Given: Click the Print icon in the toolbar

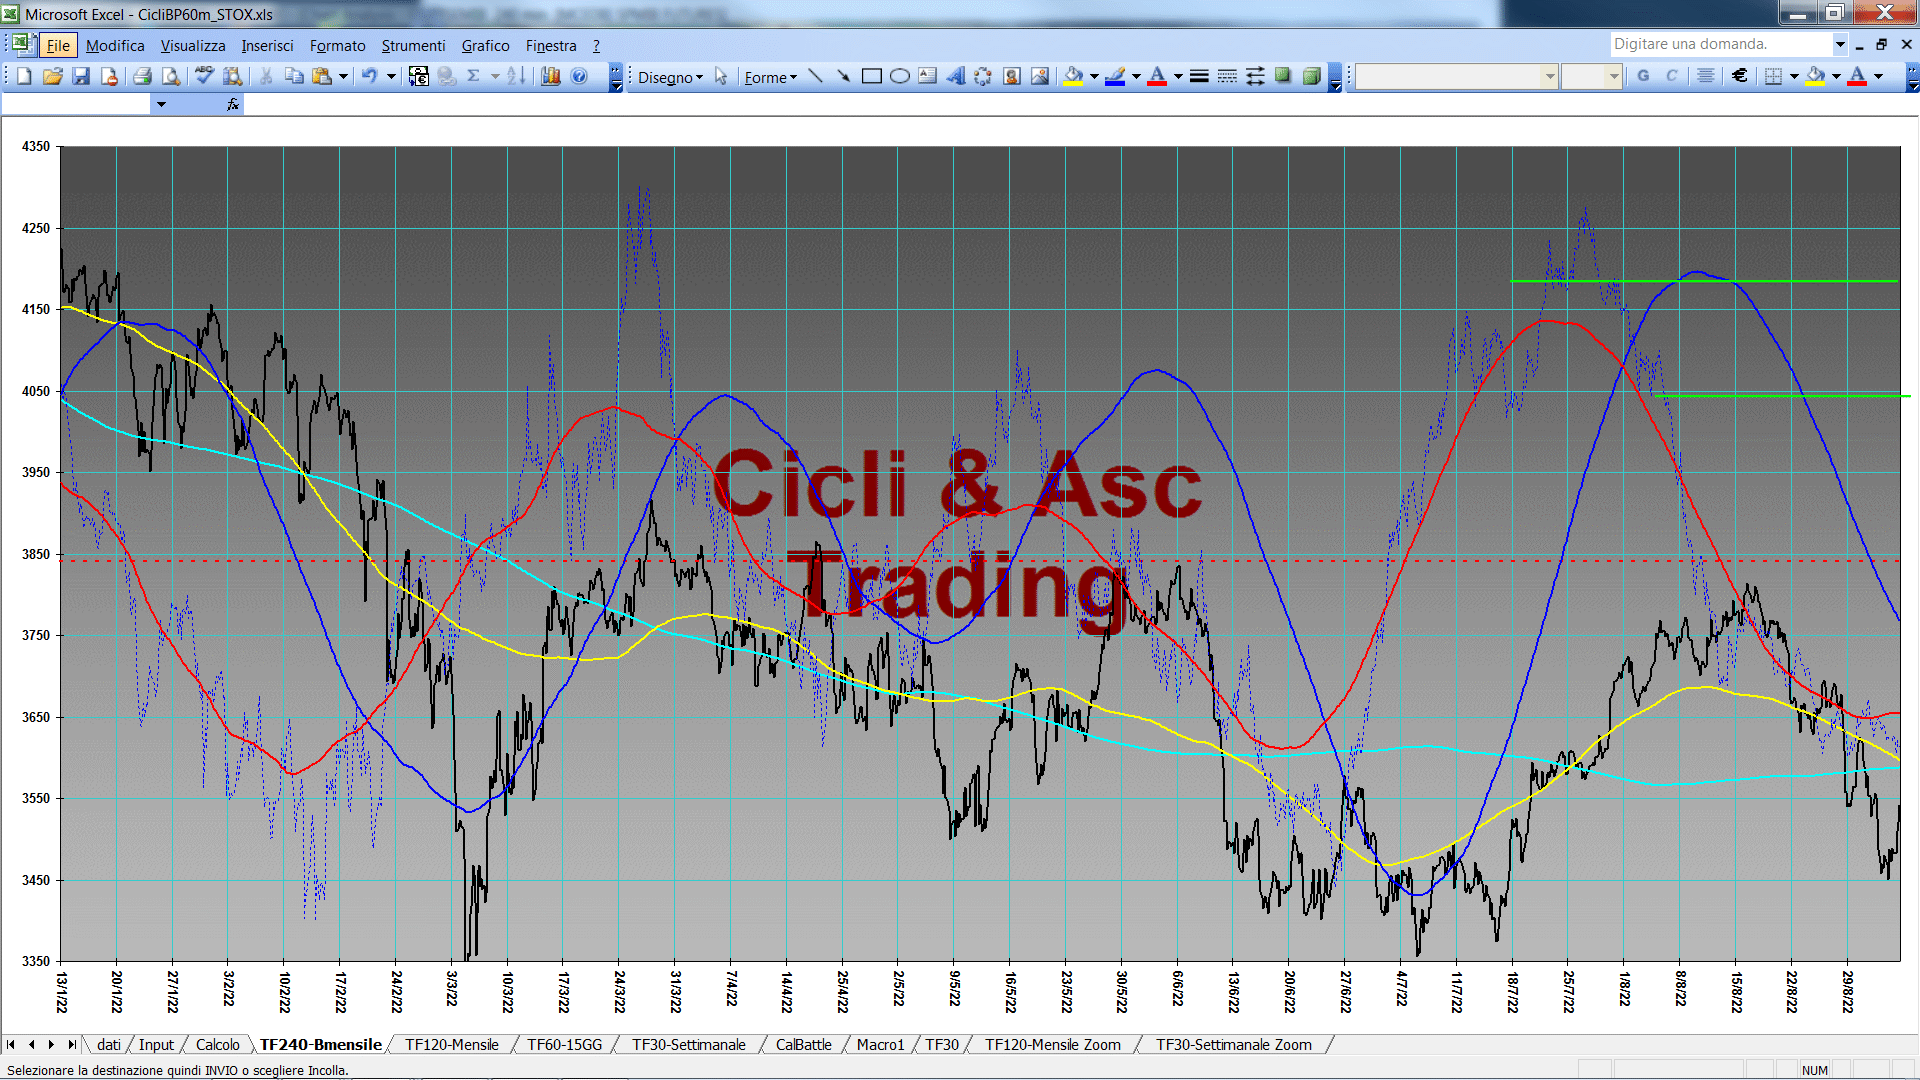Looking at the screenshot, I should point(142,76).
